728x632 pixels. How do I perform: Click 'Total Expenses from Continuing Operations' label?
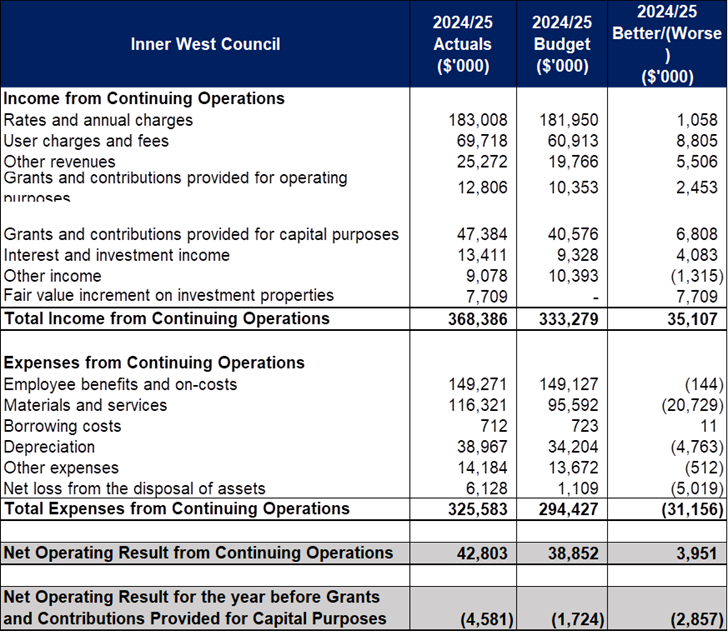coord(176,509)
